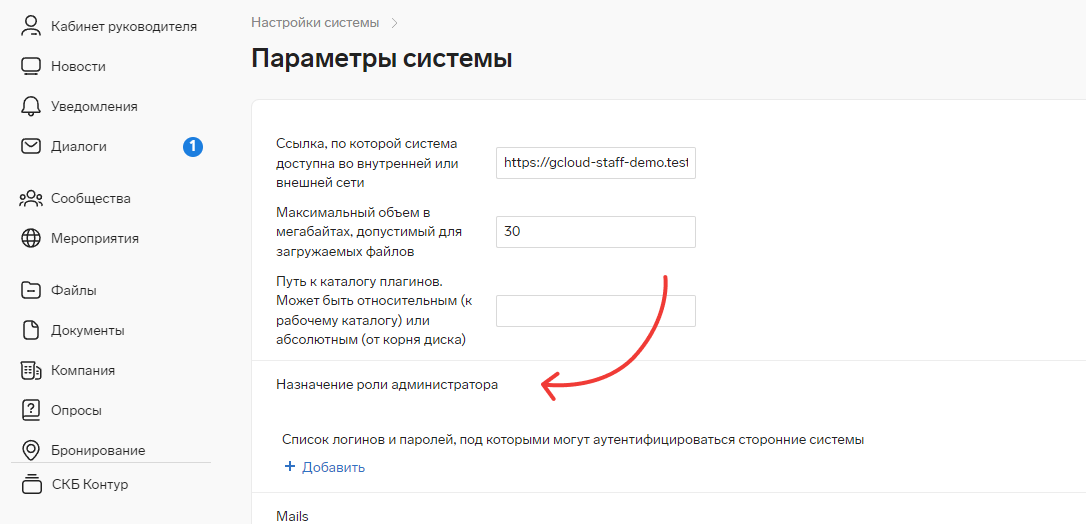Image resolution: width=1086 pixels, height=524 pixels.
Task: Open Уведомления menu item
Action: pyautogui.click(x=94, y=107)
